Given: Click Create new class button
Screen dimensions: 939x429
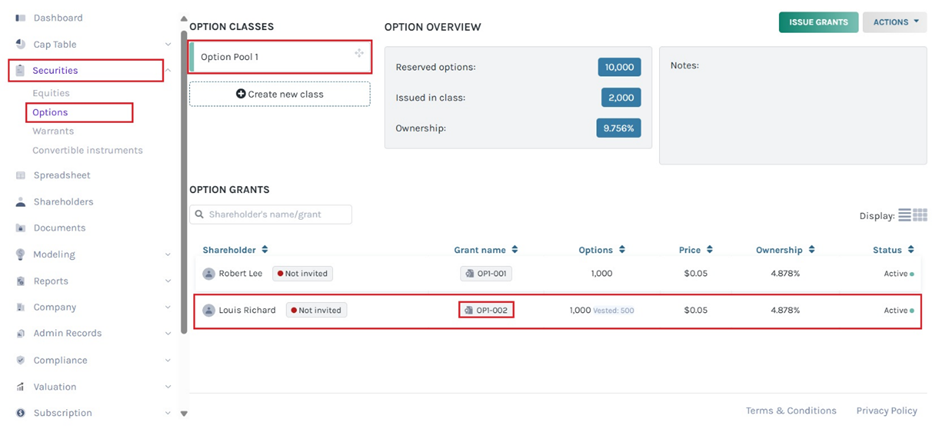Looking at the screenshot, I should tap(279, 94).
